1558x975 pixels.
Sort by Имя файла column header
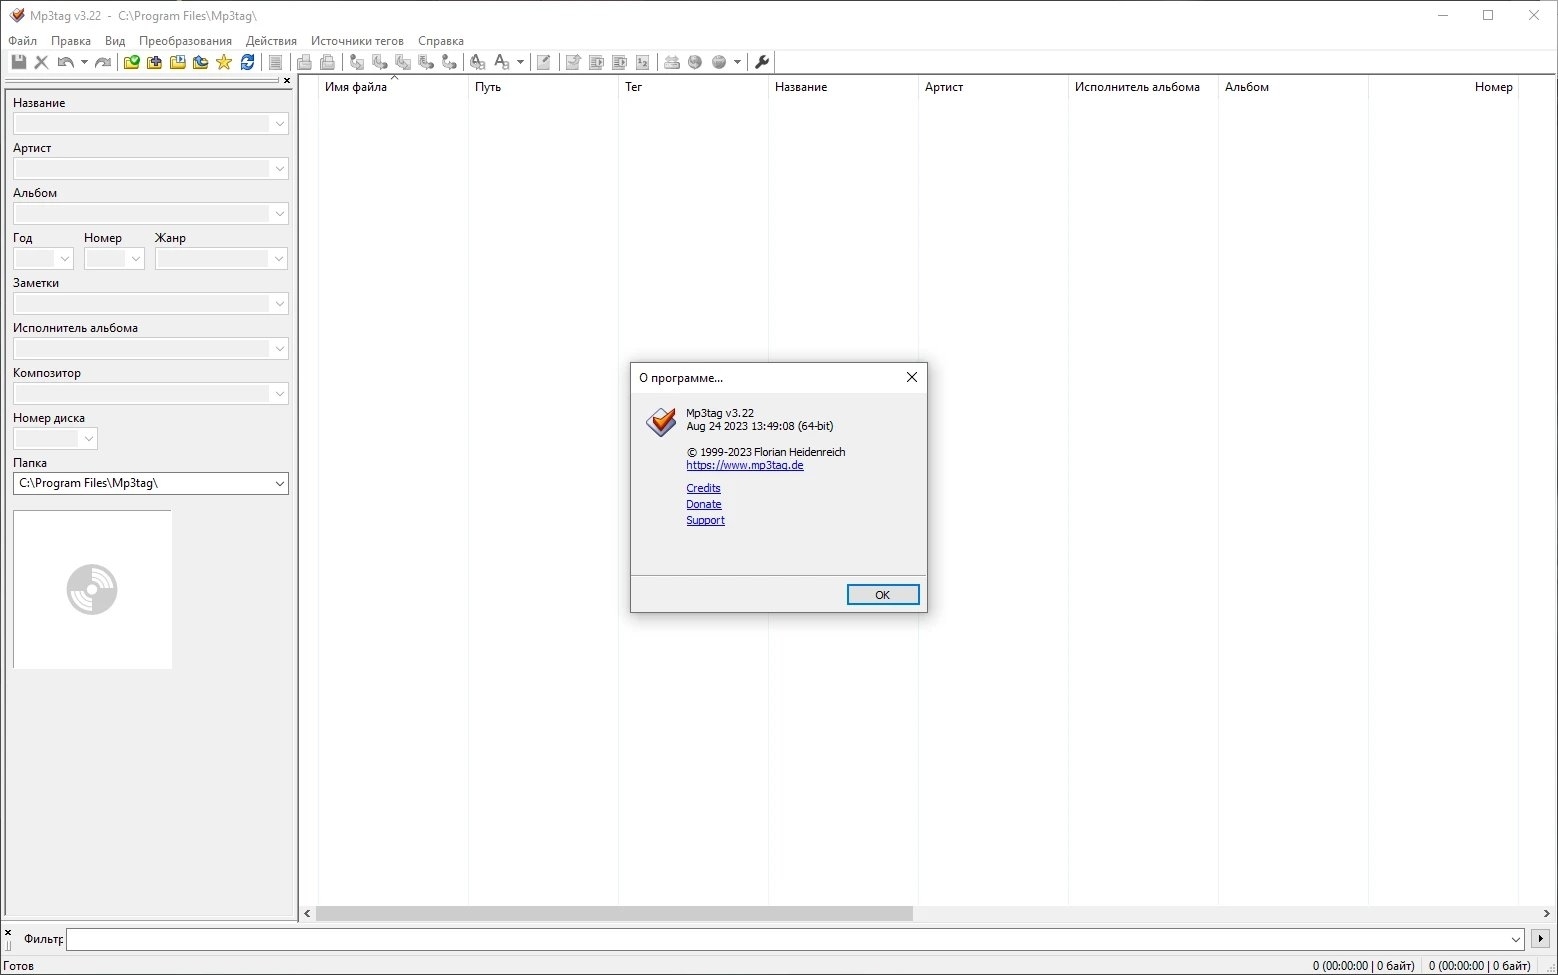click(x=393, y=87)
